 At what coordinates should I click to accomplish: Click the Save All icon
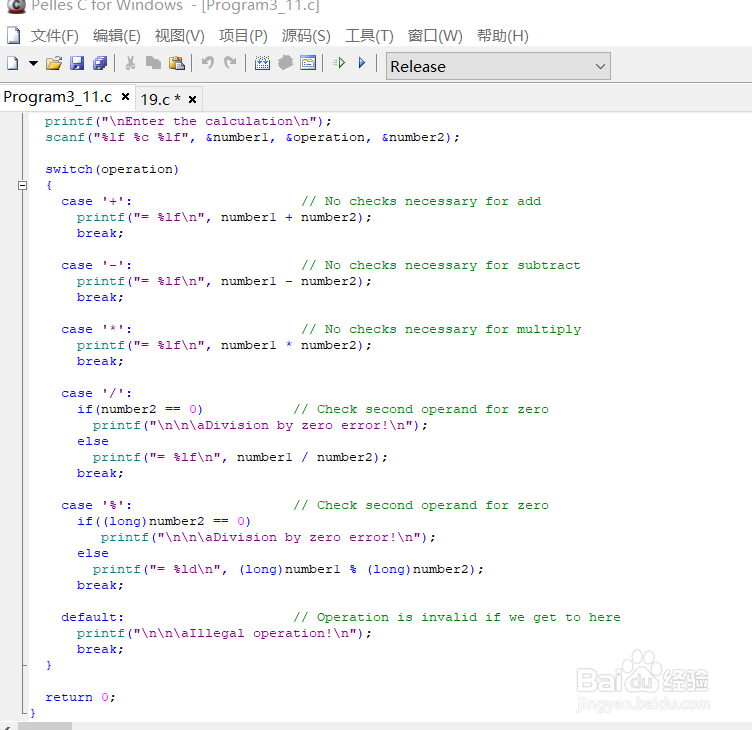tap(100, 63)
